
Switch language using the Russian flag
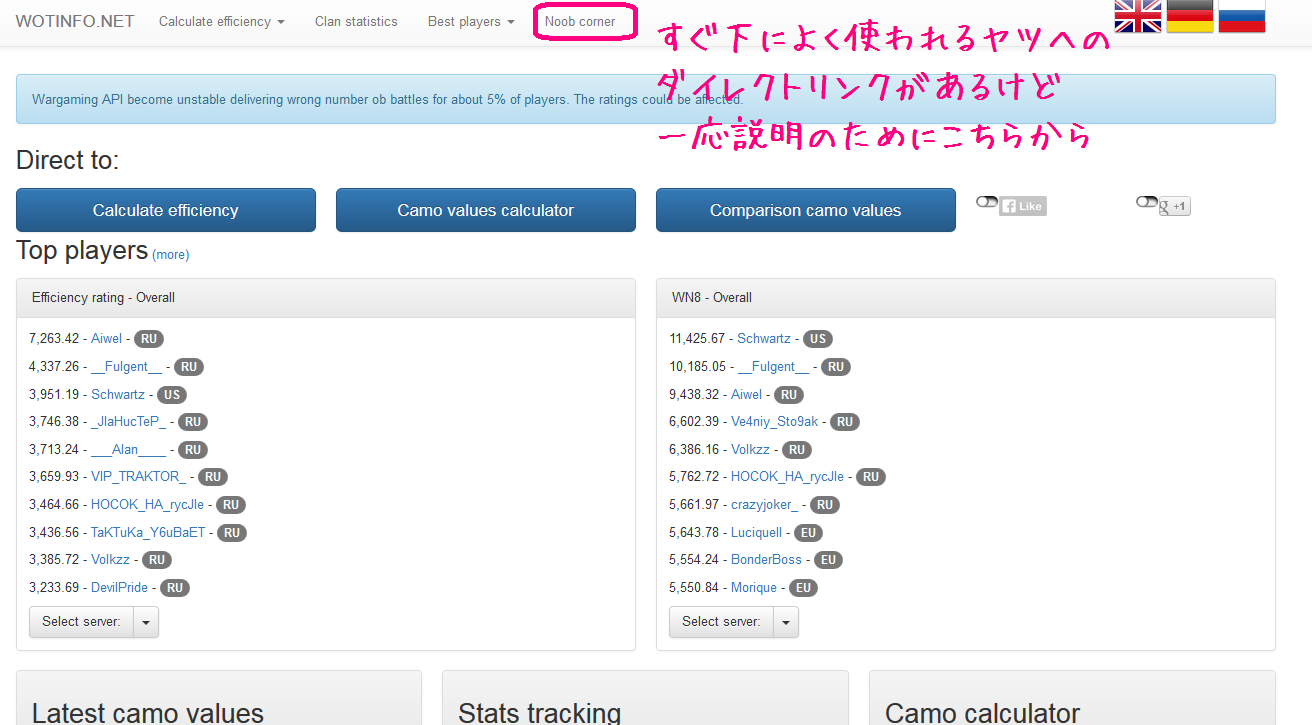click(1242, 15)
